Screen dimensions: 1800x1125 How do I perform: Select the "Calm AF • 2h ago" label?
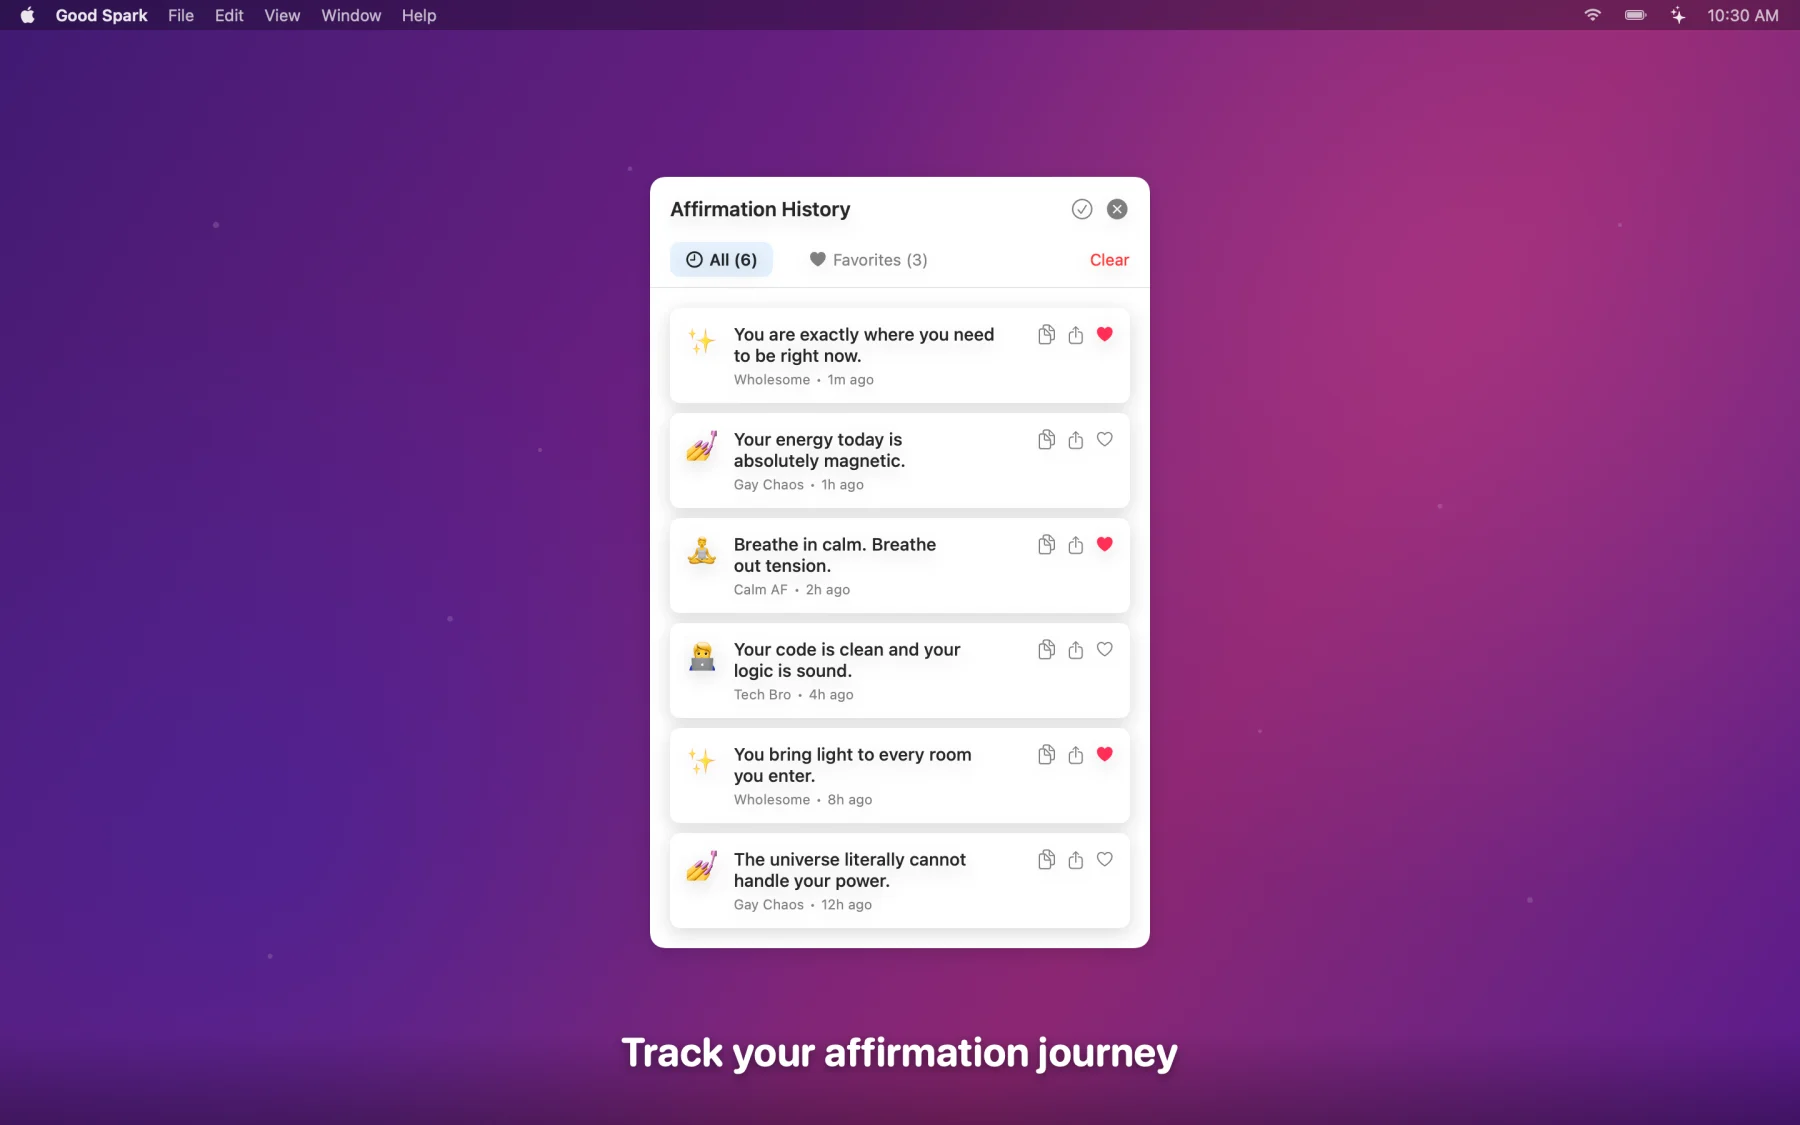pos(792,590)
